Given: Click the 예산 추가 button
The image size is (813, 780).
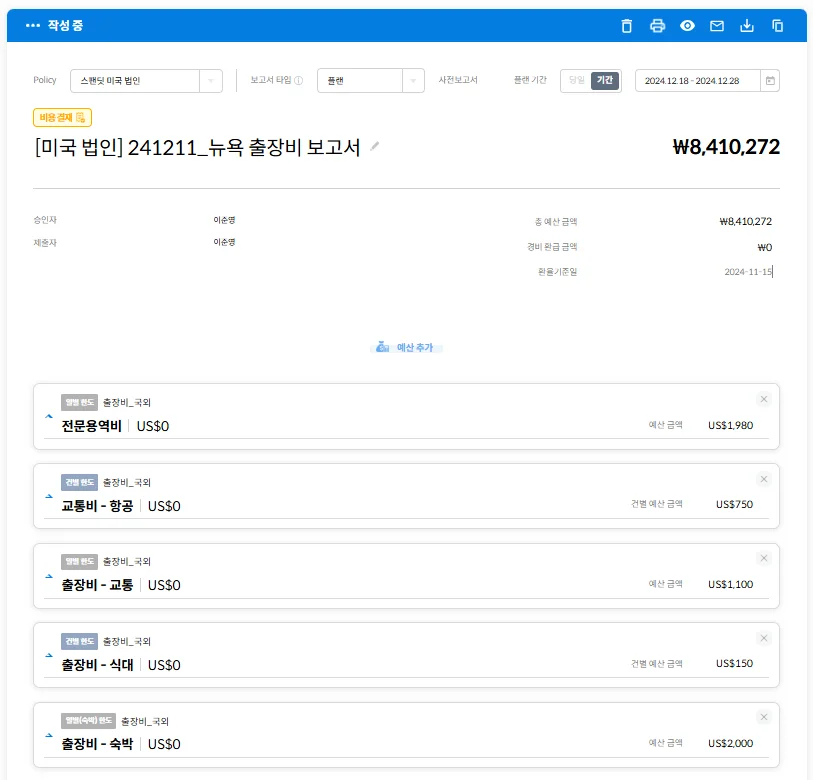Looking at the screenshot, I should point(406,346).
